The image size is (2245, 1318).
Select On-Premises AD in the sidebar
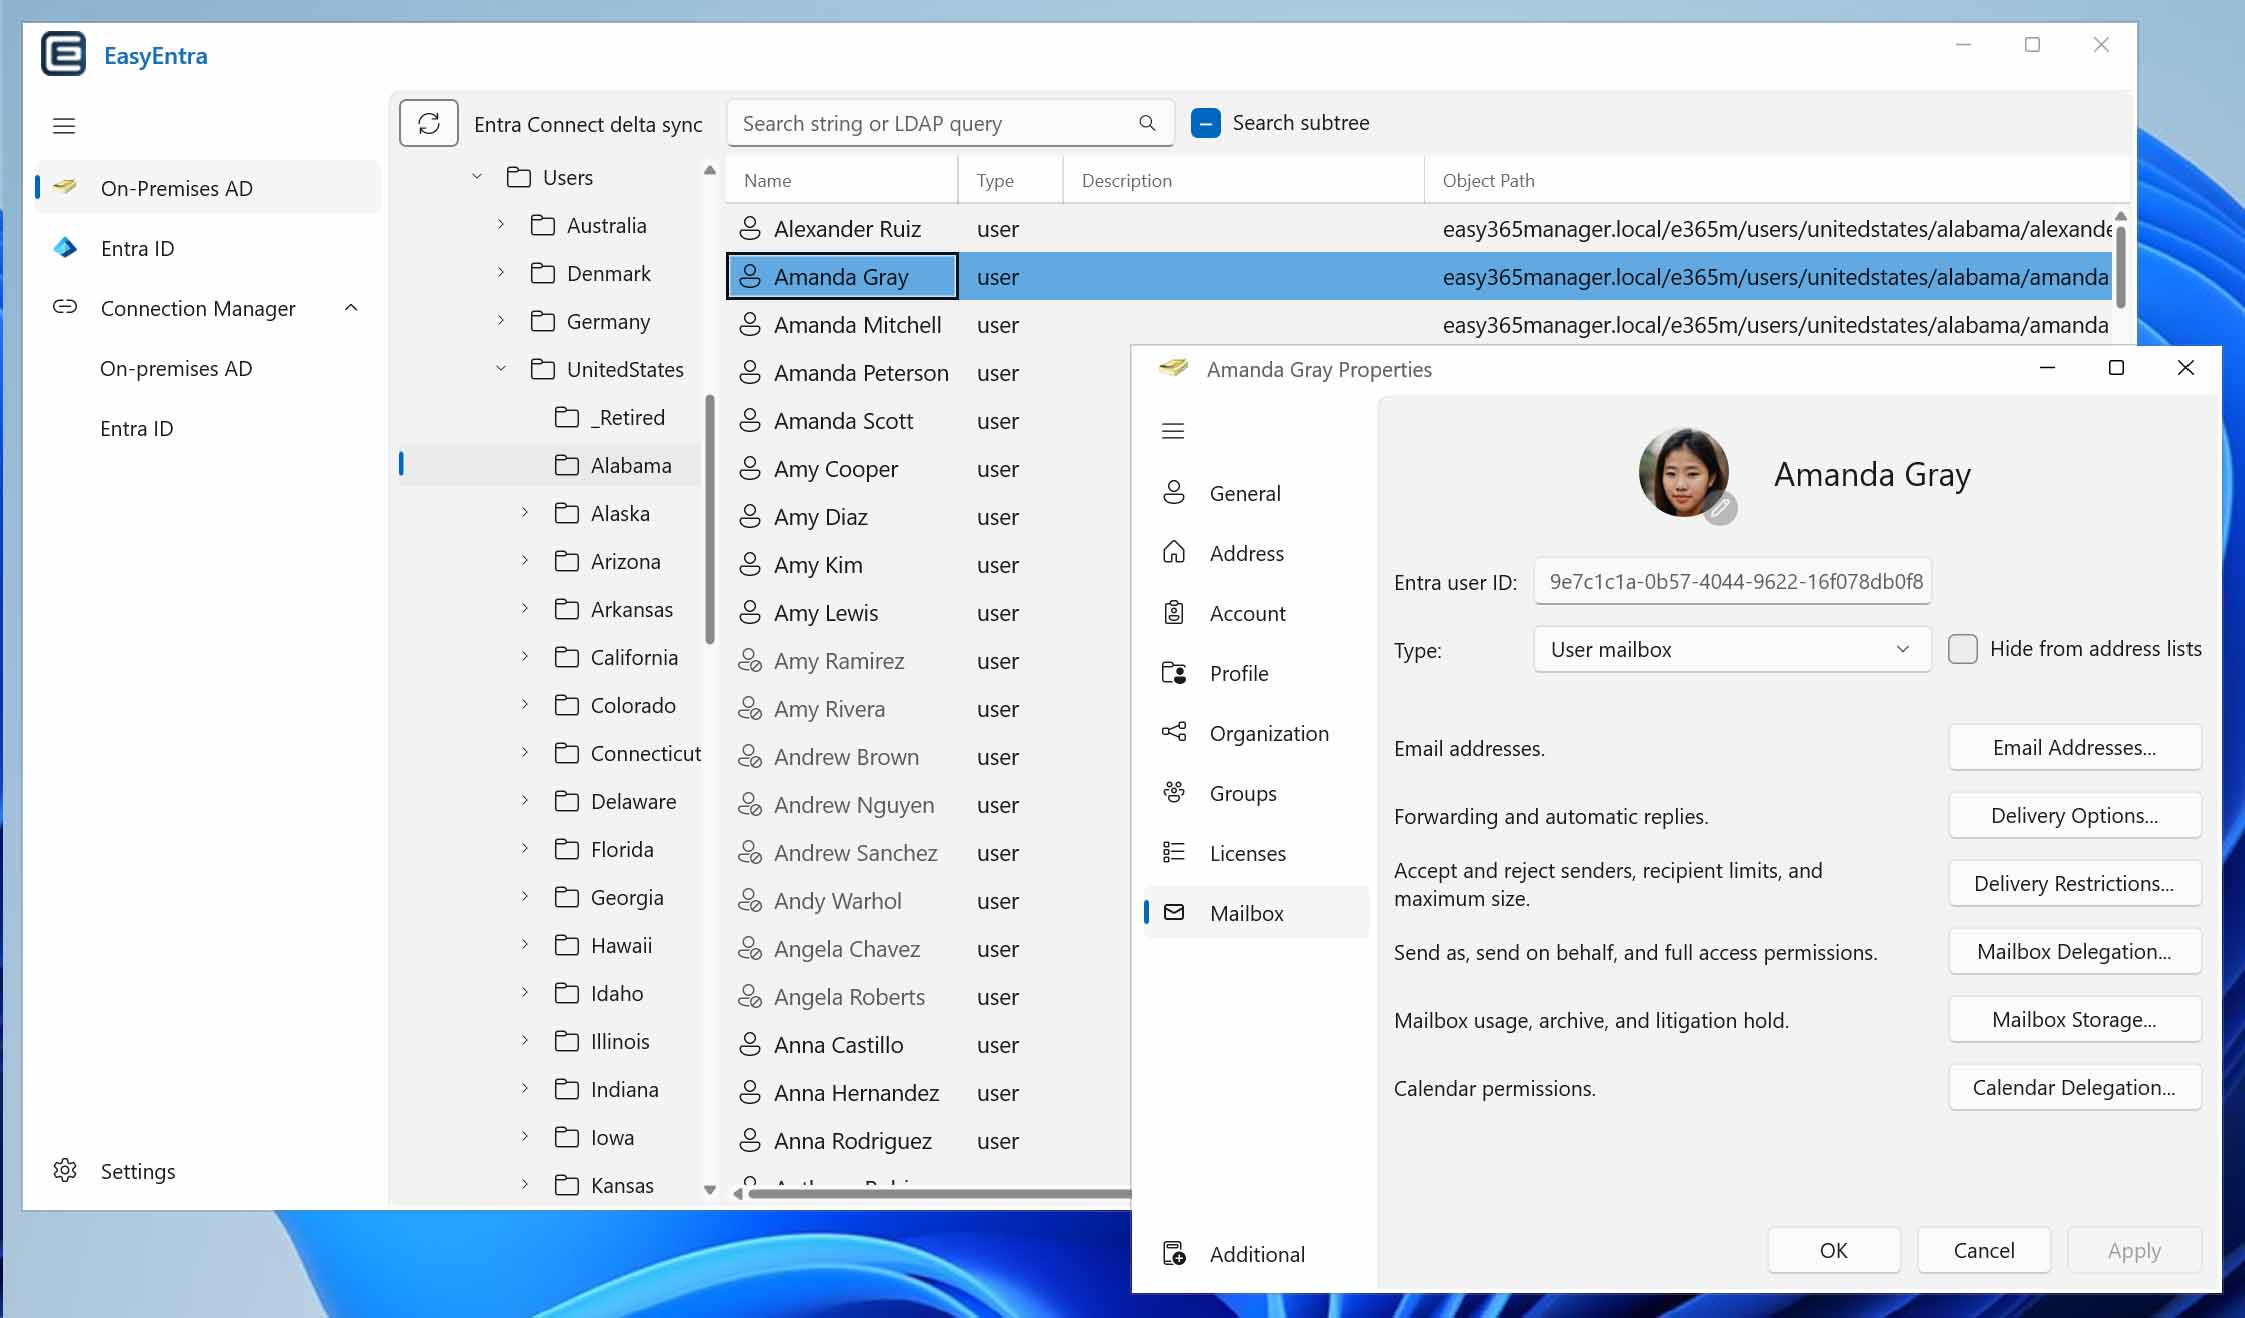(208, 187)
